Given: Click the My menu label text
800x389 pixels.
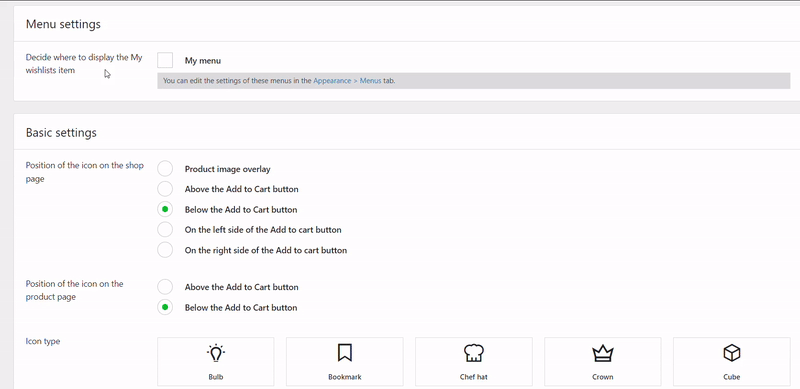Looking at the screenshot, I should point(203,60).
